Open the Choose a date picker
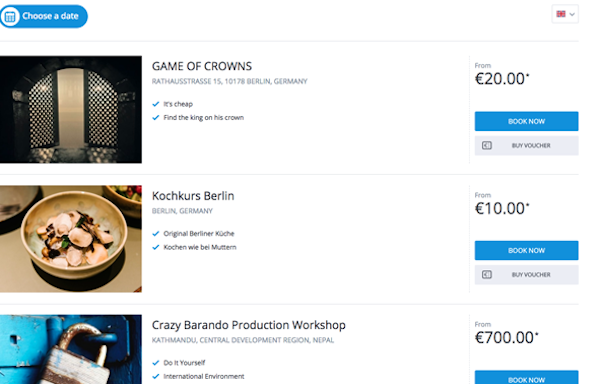600x384 pixels. click(44, 16)
